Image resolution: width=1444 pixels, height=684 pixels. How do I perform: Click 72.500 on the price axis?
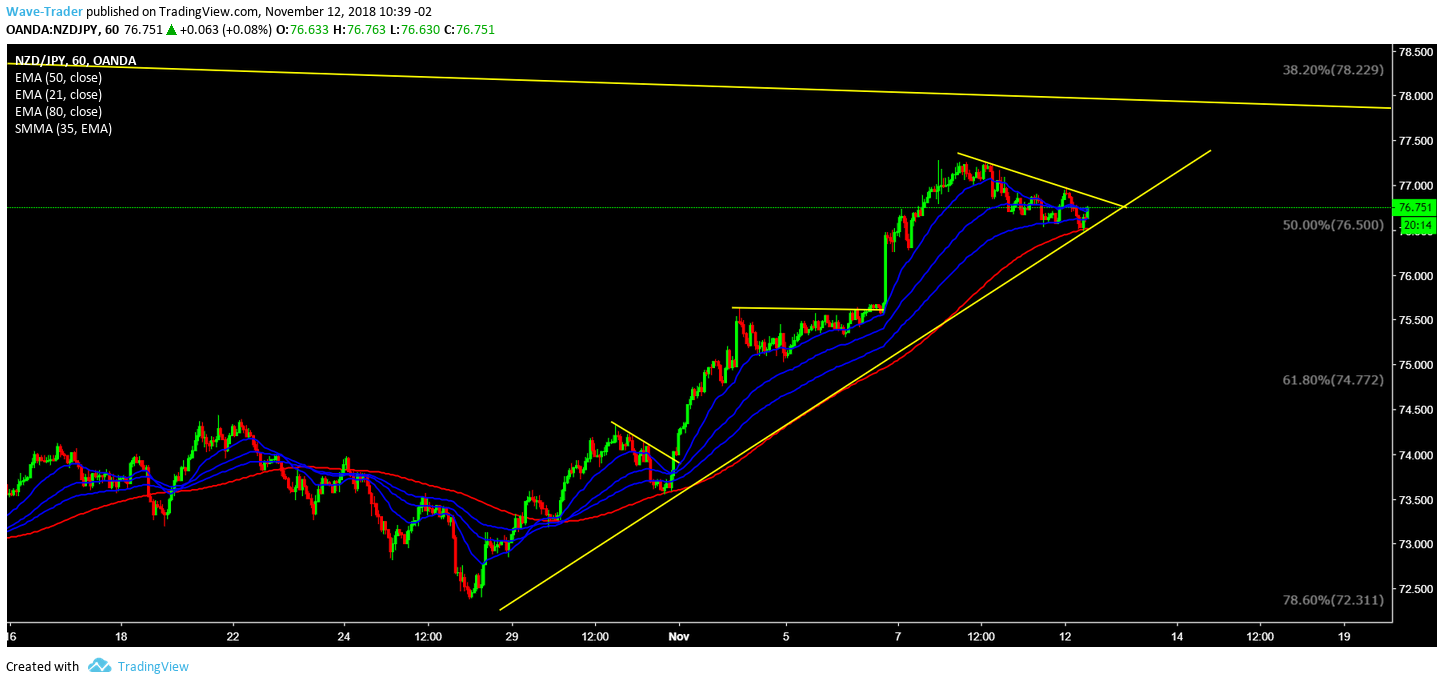(x=1417, y=589)
